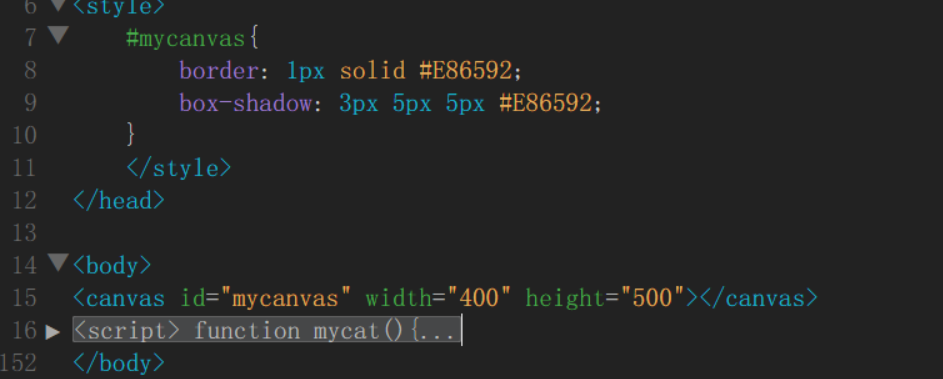This screenshot has height=379, width=943.
Task: Collapse the #mycanvas rule fold triangle
Action: 57,35
